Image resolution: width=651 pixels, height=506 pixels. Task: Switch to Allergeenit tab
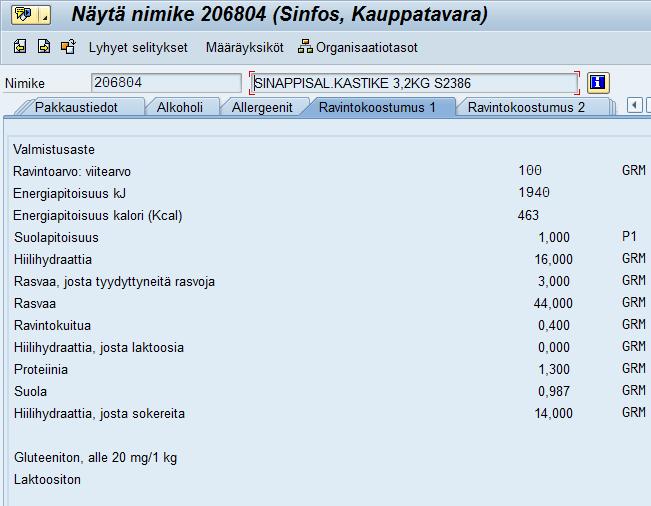(x=262, y=108)
